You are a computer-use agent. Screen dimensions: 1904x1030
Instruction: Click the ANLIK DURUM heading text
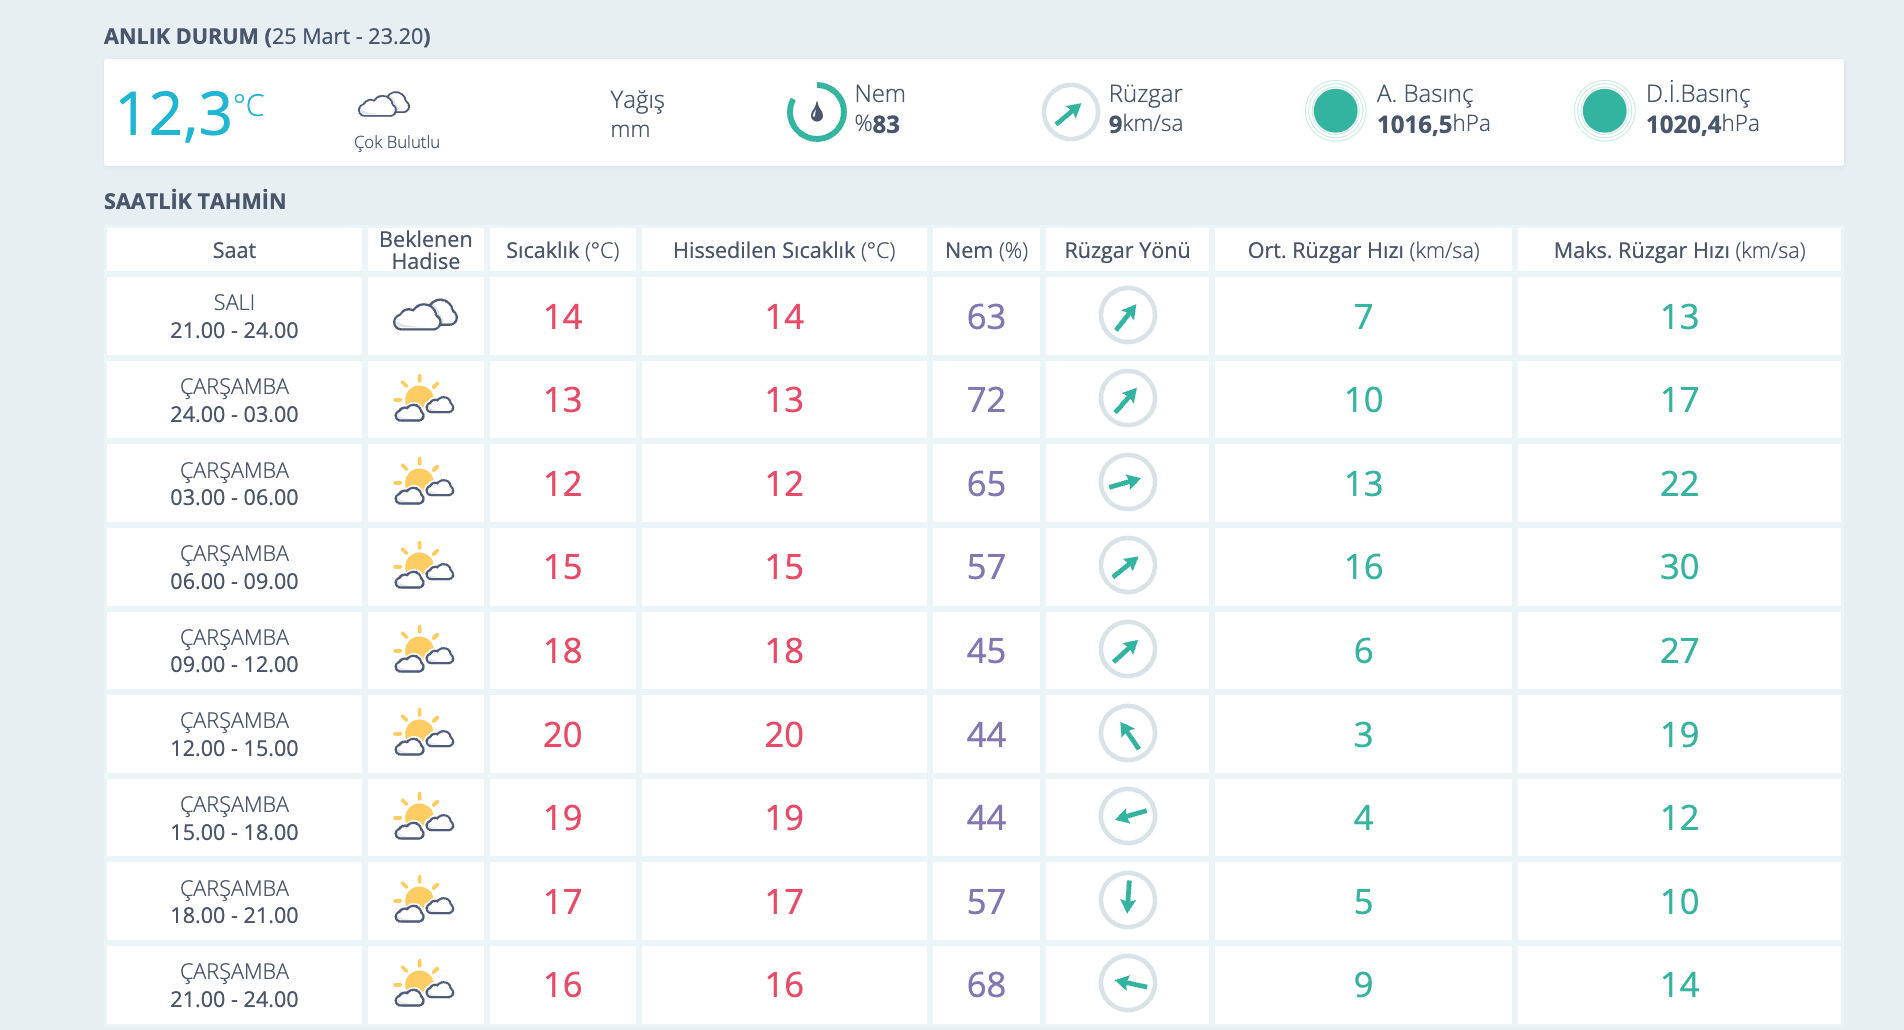coord(181,36)
